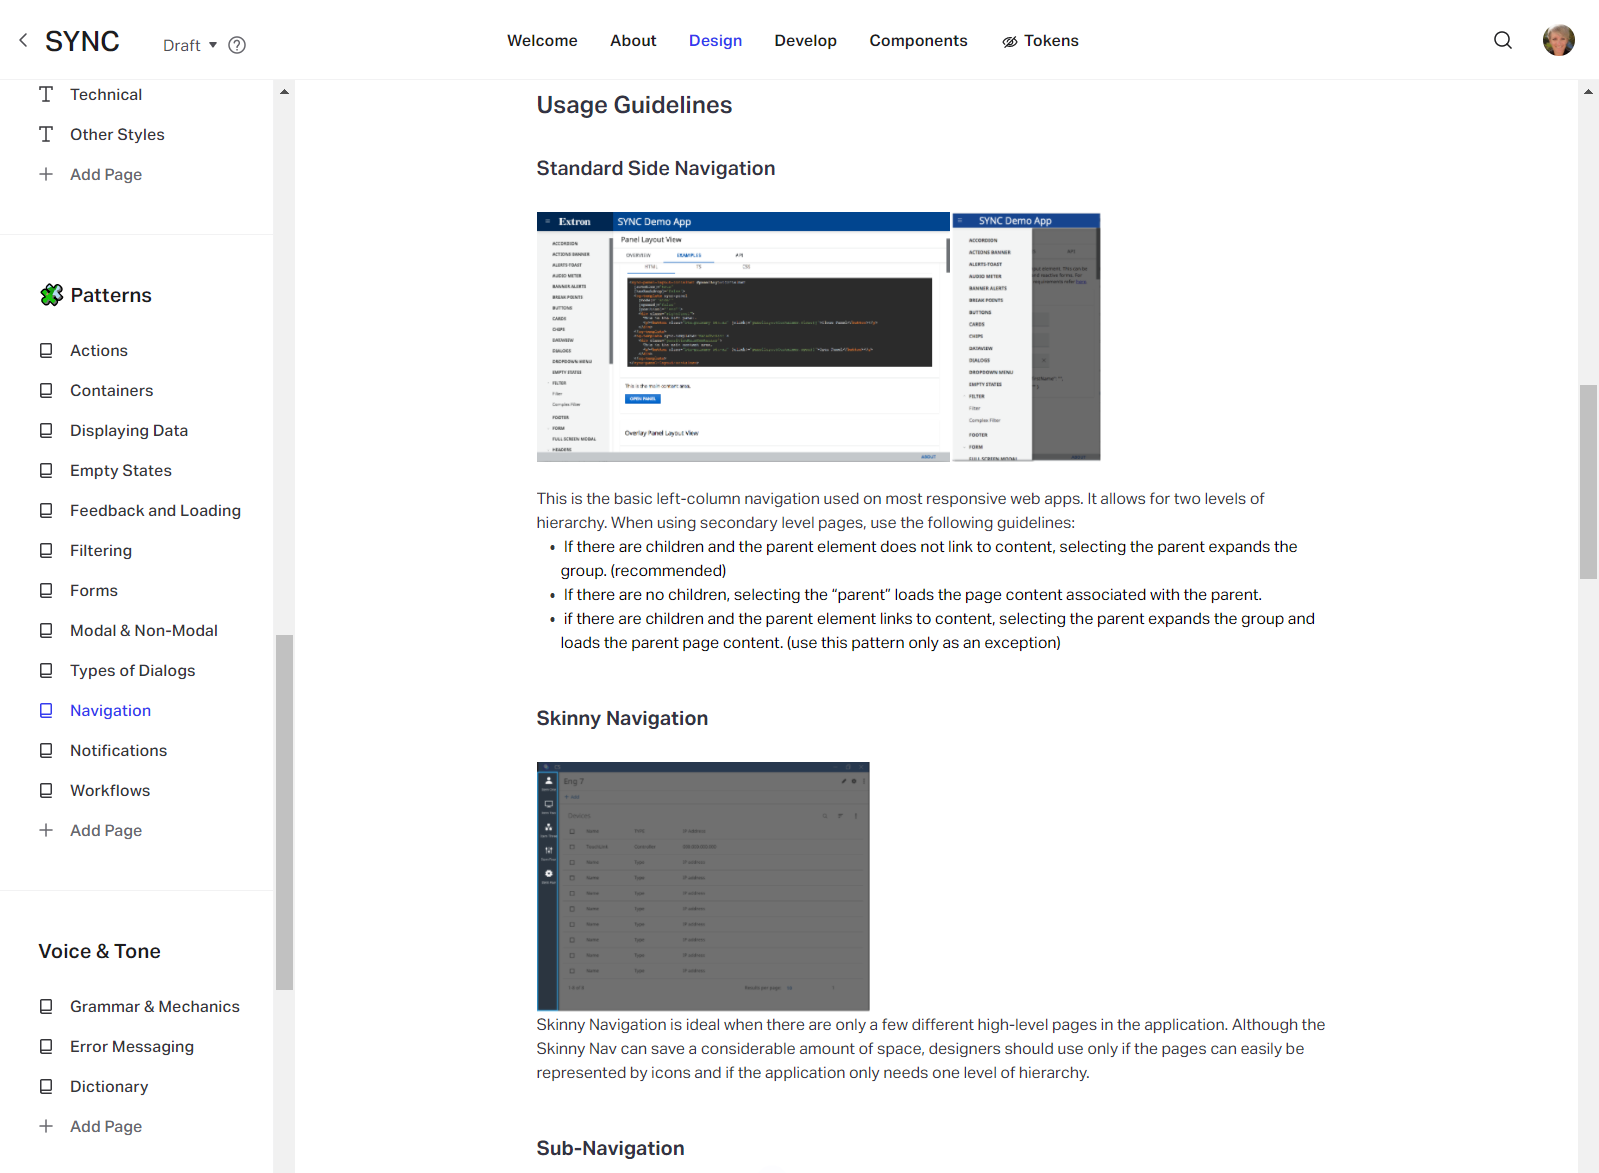This screenshot has width=1599, height=1173.
Task: Click the search magnifier icon
Action: 1502,40
